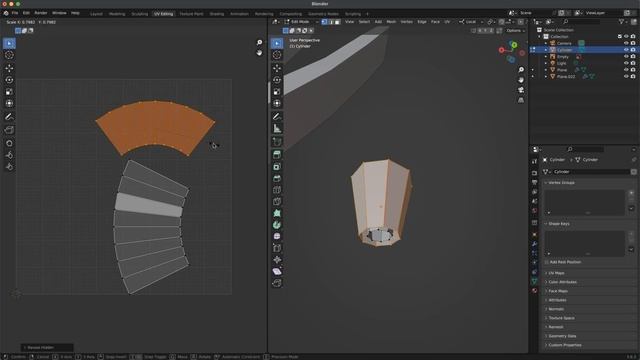Open the Render menu
Screen dimensions: 640x360
(40, 13)
